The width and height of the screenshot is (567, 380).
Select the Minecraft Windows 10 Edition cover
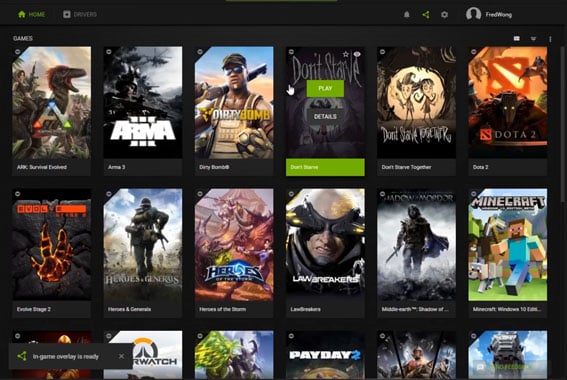[x=508, y=245]
